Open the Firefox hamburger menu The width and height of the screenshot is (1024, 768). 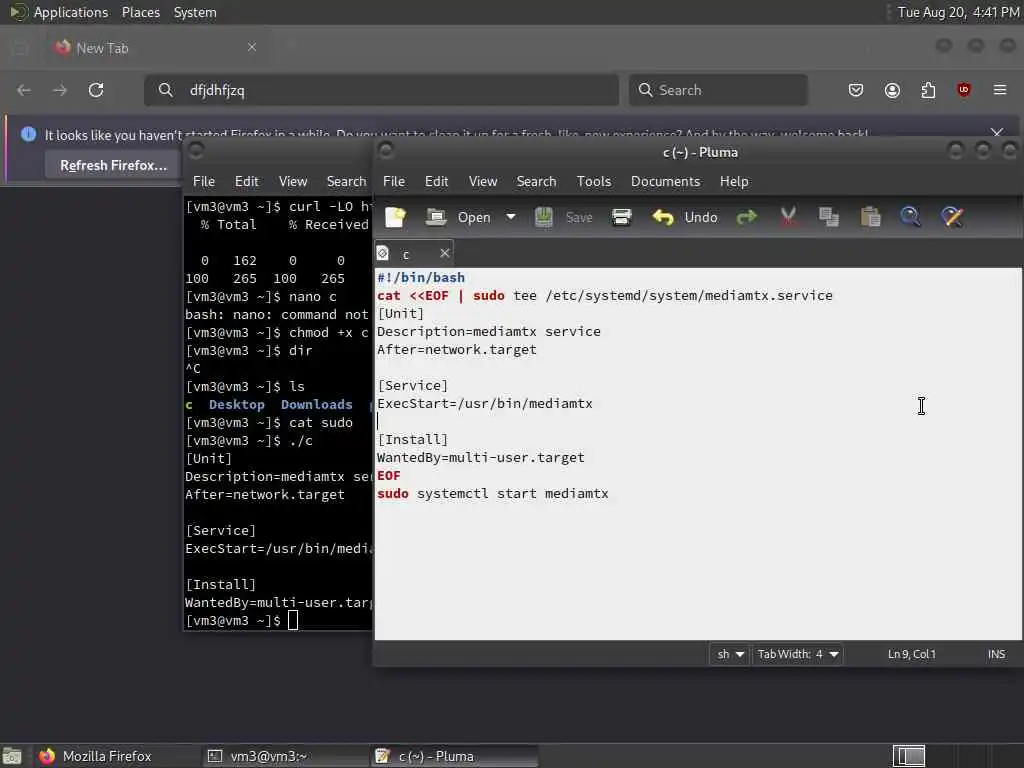pyautogui.click(x=1000, y=90)
